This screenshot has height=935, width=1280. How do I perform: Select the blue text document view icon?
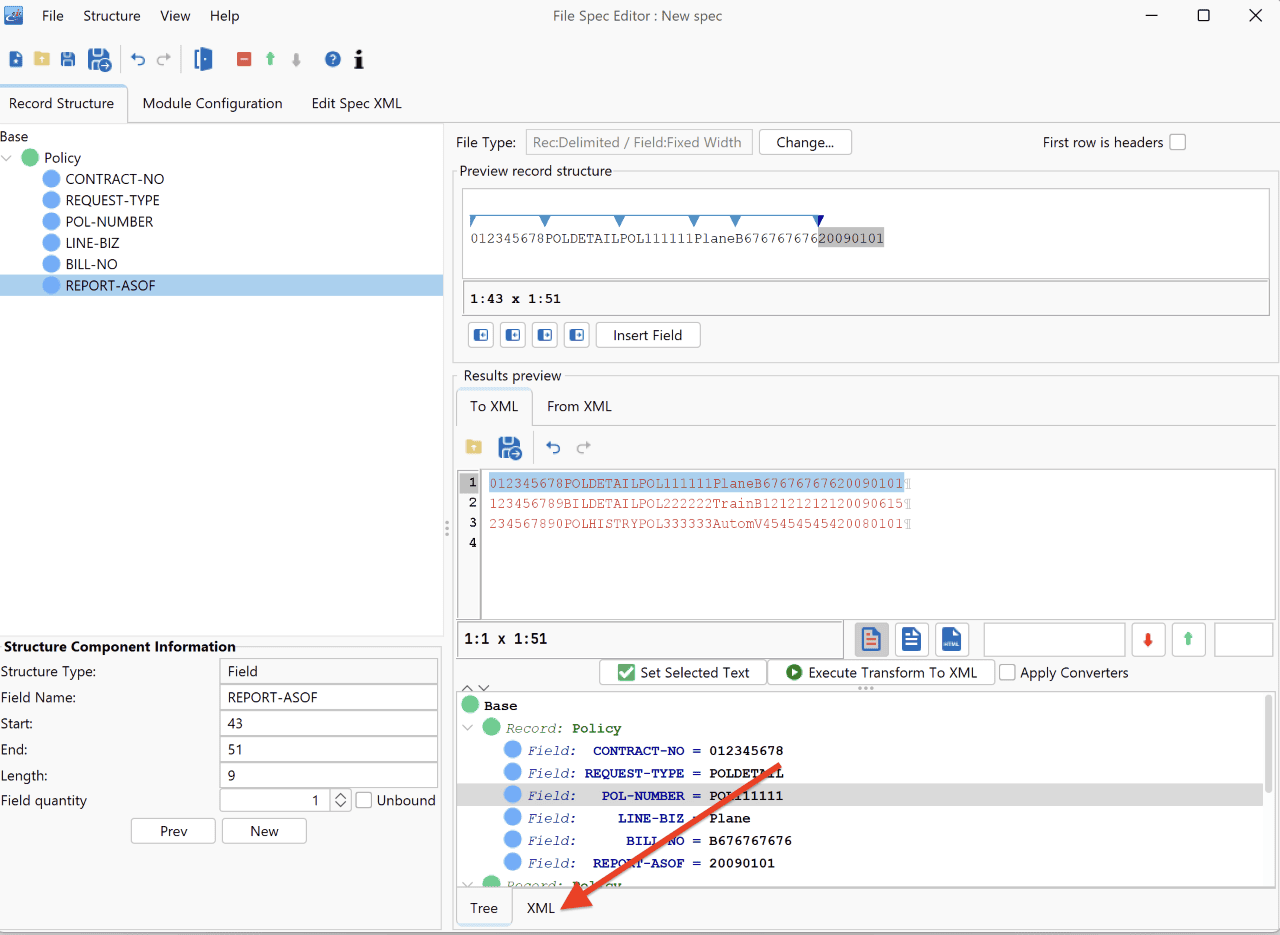coord(911,639)
